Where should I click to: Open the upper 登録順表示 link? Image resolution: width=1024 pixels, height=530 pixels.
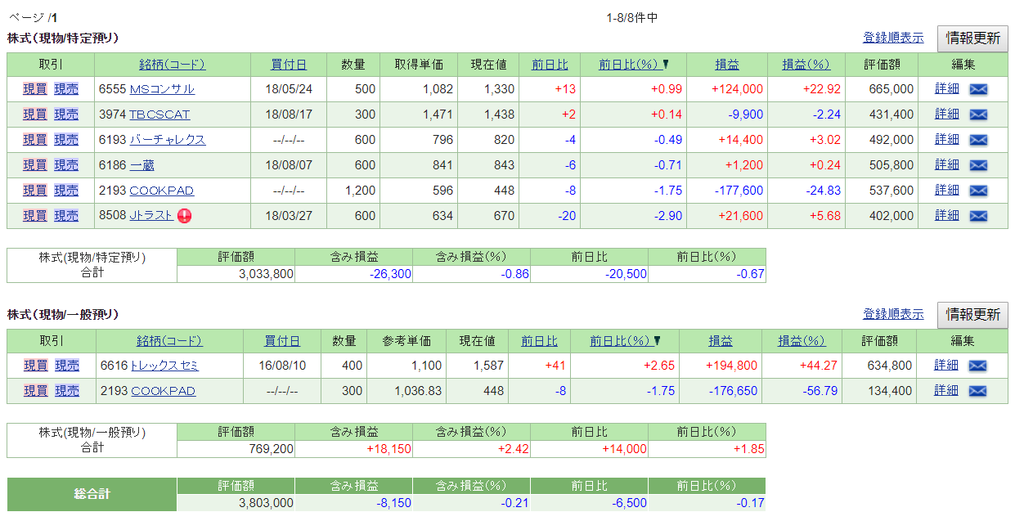[x=893, y=38]
